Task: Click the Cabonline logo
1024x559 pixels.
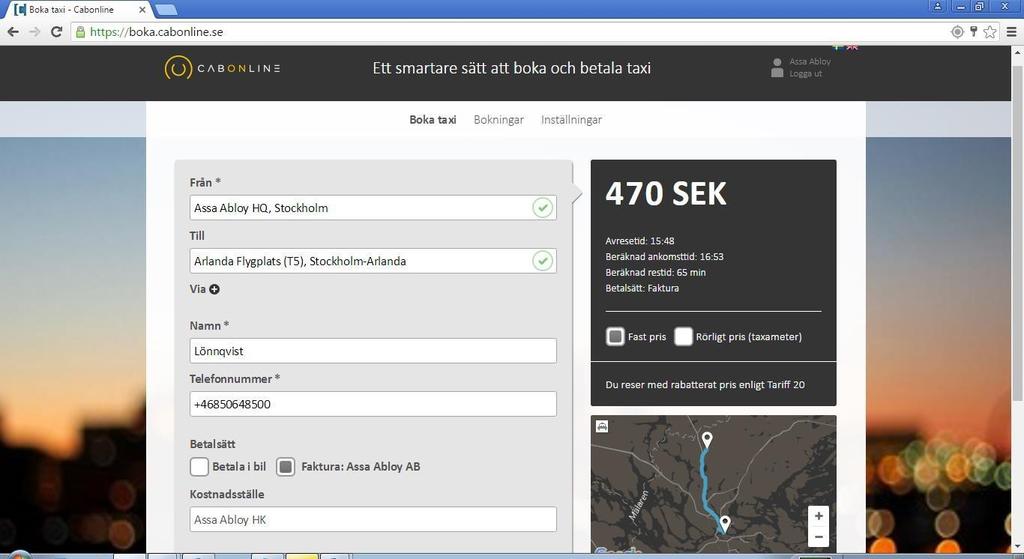Action: [x=222, y=68]
